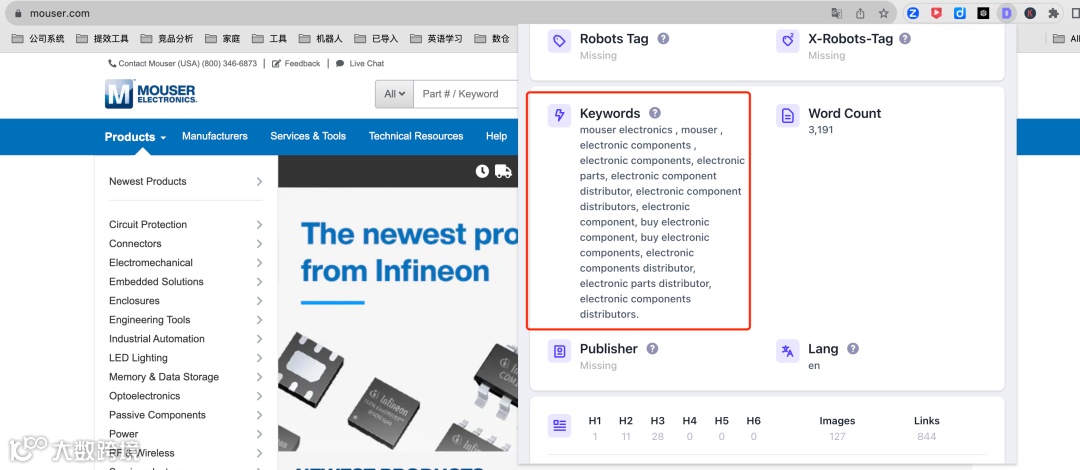Open the Services & Tools menu
Image resolution: width=1080 pixels, height=470 pixels.
(x=308, y=136)
